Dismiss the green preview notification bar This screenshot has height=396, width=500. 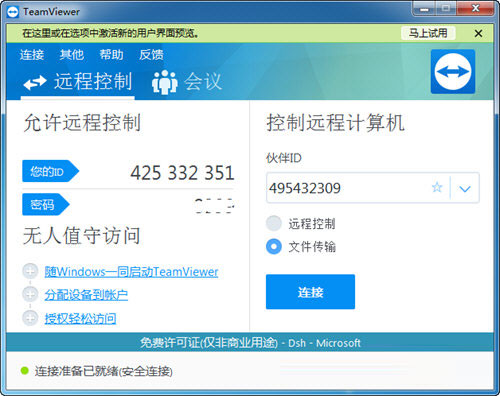pos(478,33)
